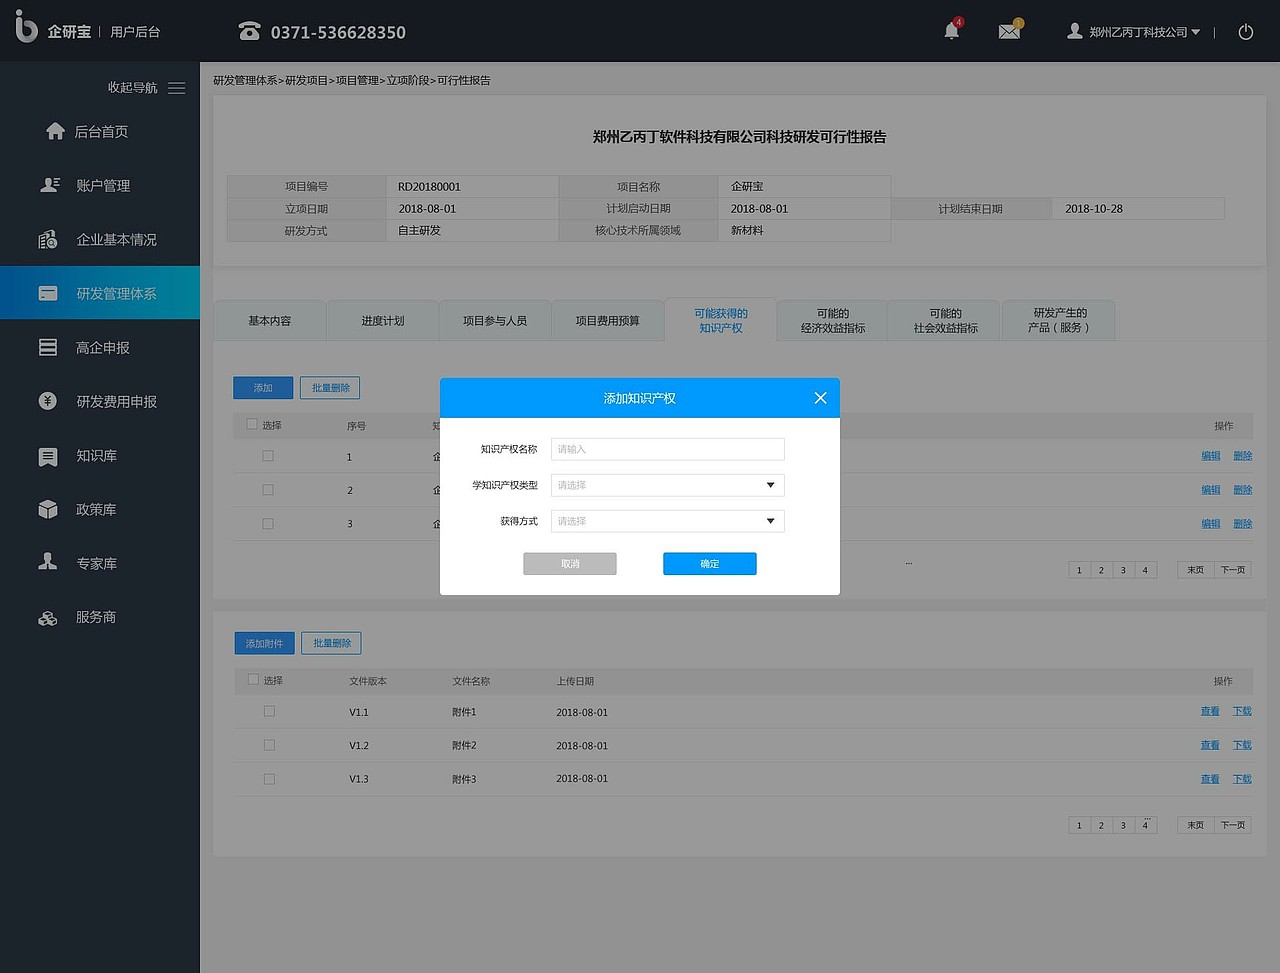
Task: Click 下一页 in the attachments pagination
Action: pos(1233,825)
